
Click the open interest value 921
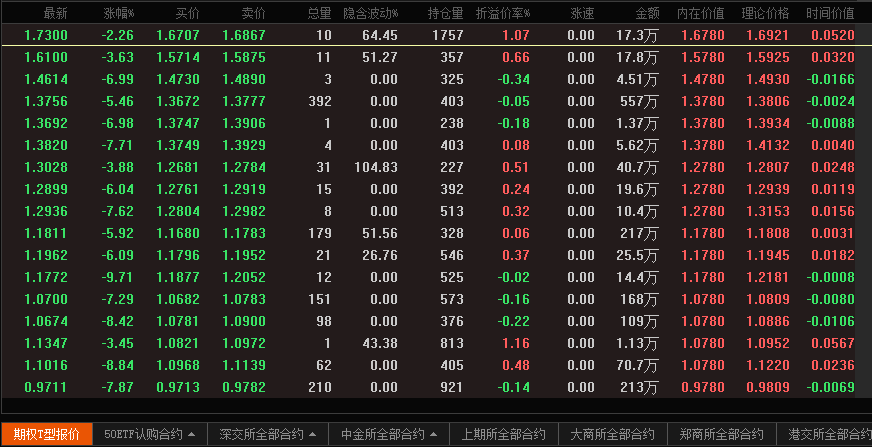pos(452,387)
